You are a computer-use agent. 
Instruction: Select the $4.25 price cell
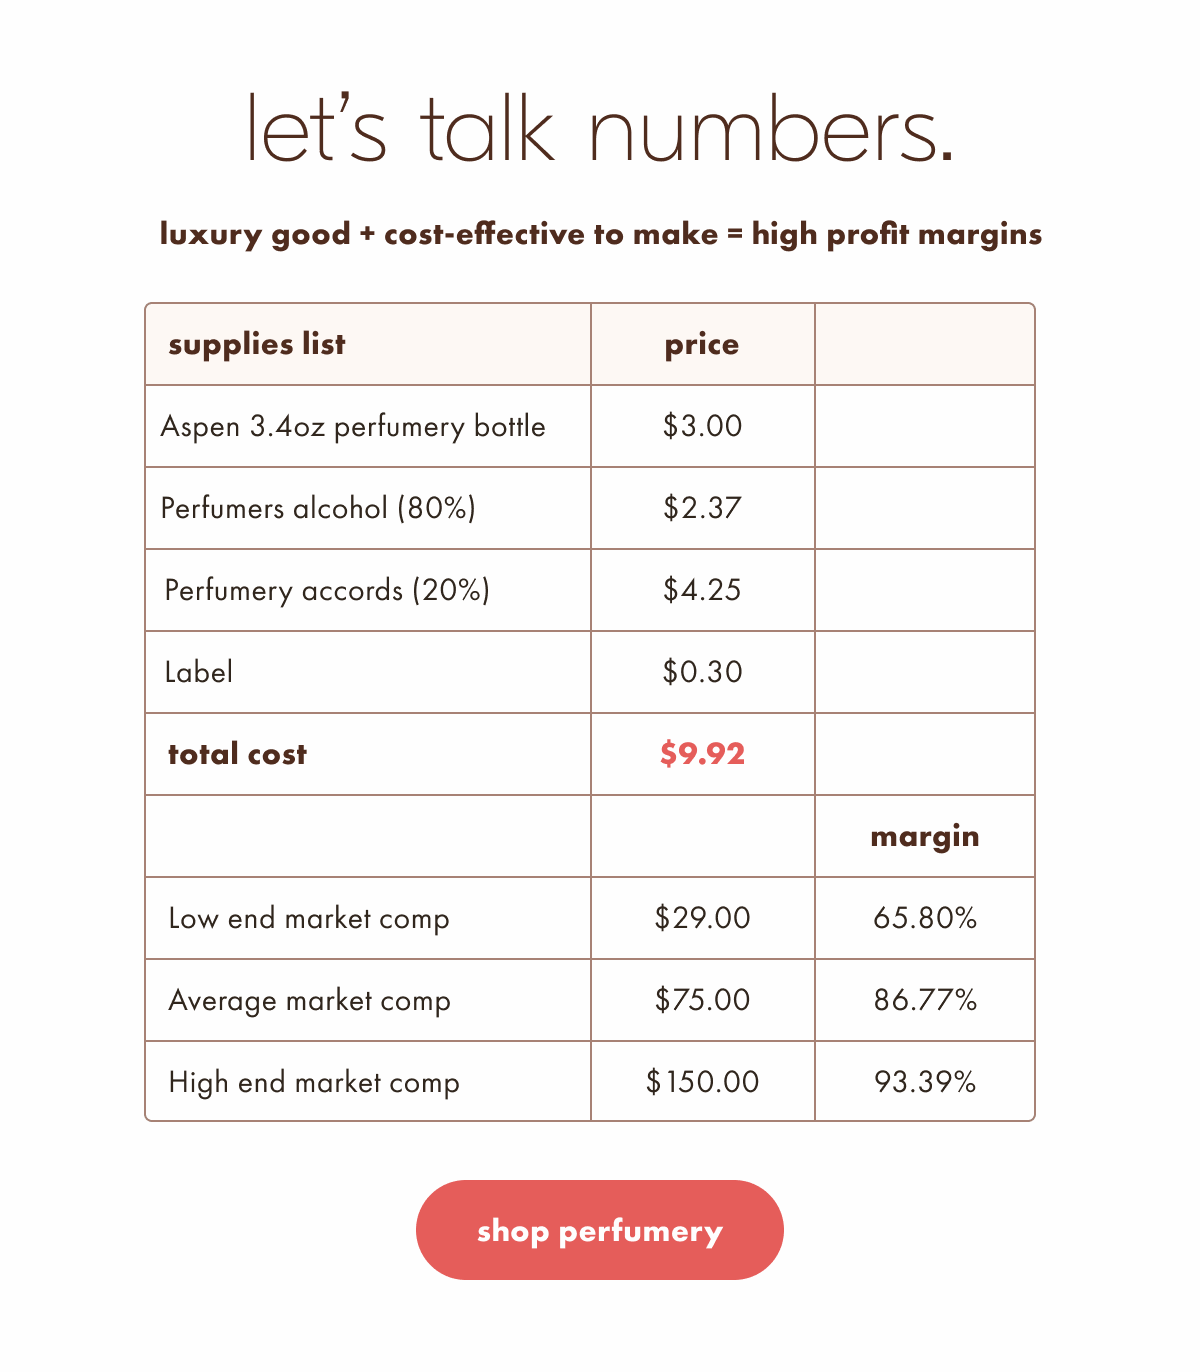(702, 590)
